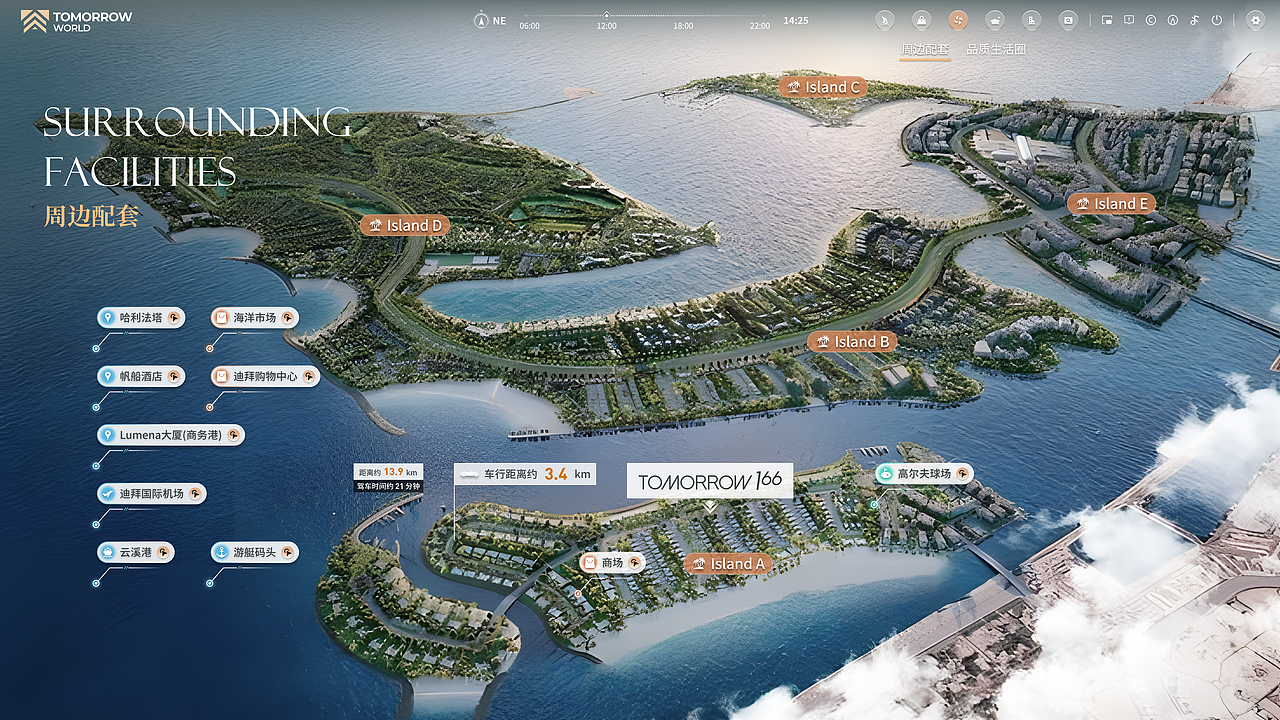This screenshot has height=720, width=1280.
Task: Click the camera snapshot toolbar icon
Action: tap(1068, 20)
